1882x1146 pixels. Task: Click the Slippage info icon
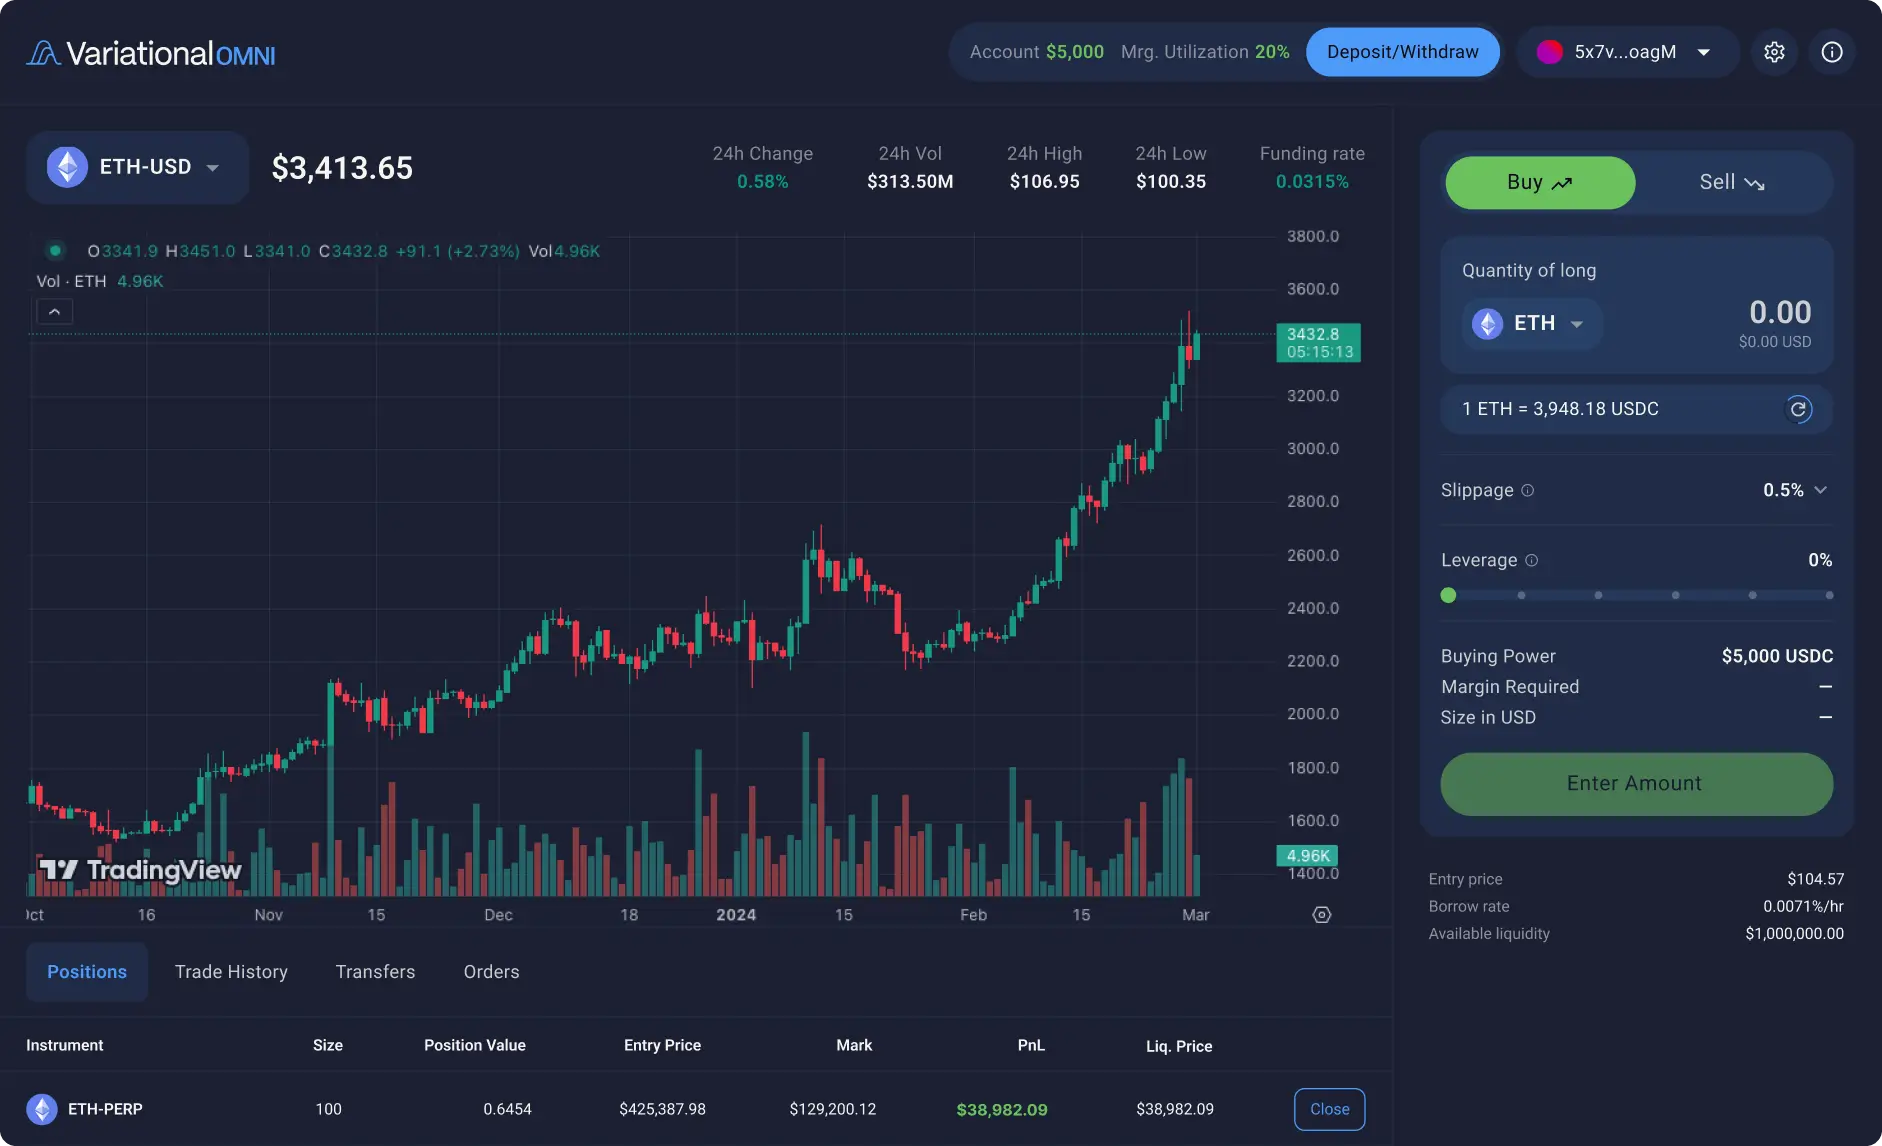tap(1528, 490)
